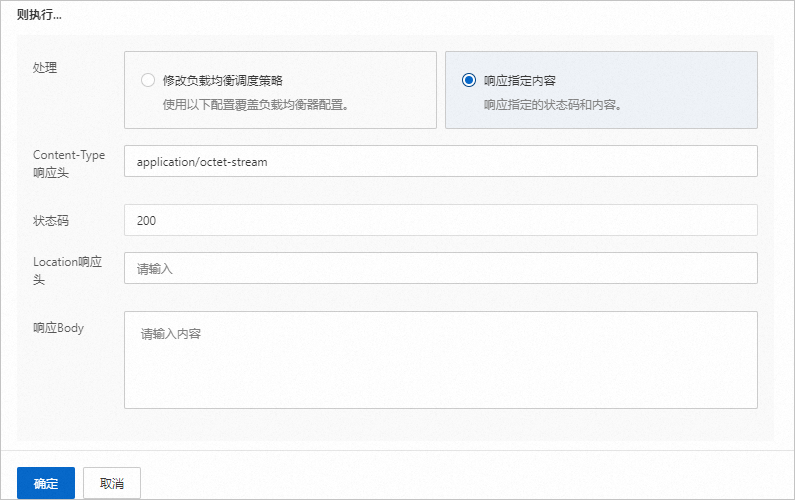
Task: Click the Location响应头 label
Action: [67, 271]
